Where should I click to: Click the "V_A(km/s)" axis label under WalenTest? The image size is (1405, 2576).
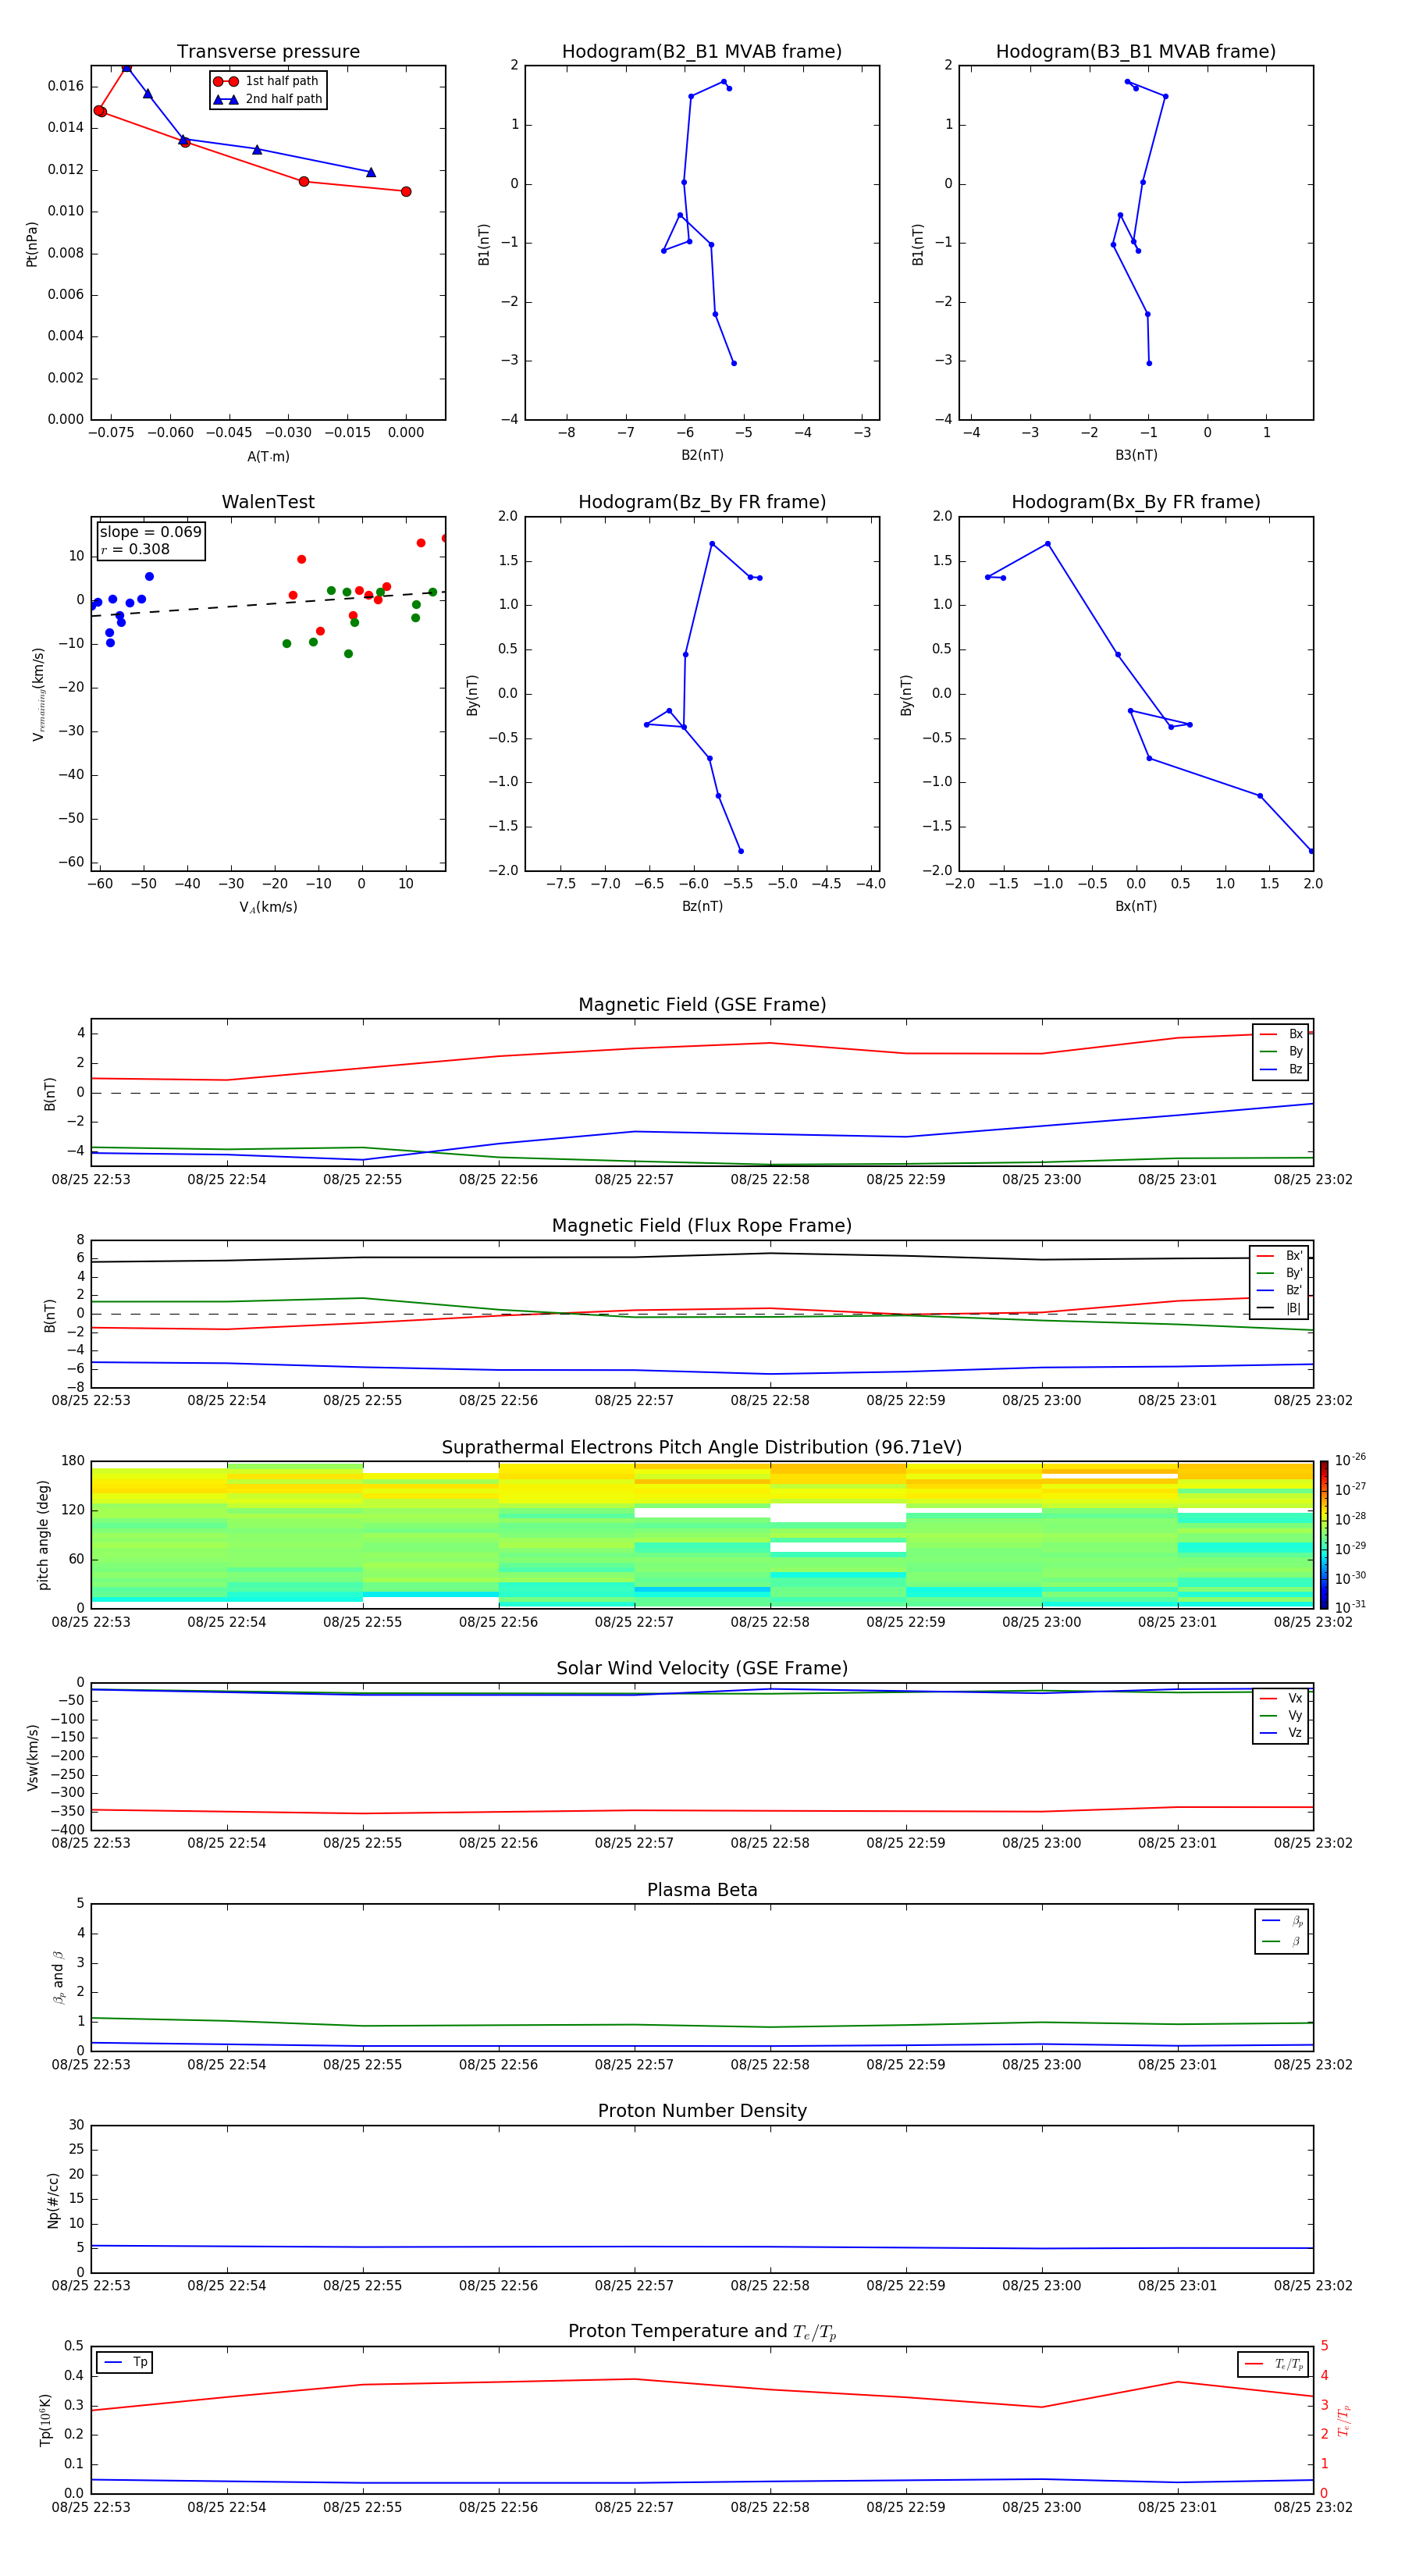268,907
